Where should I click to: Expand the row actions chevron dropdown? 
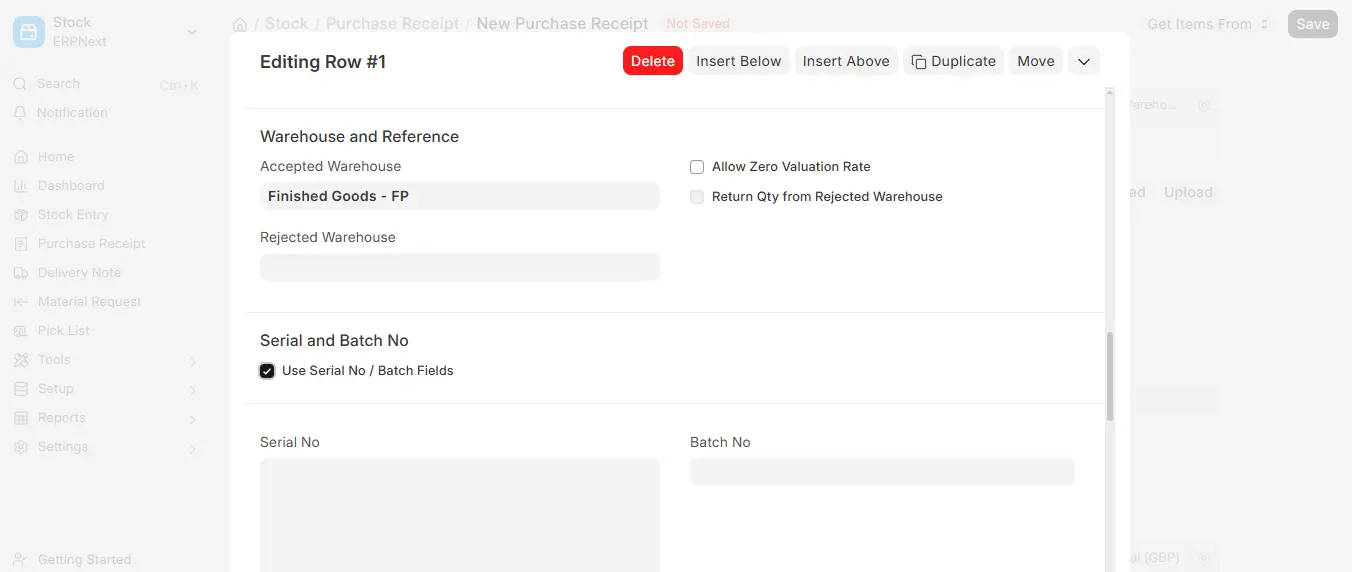coord(1084,61)
